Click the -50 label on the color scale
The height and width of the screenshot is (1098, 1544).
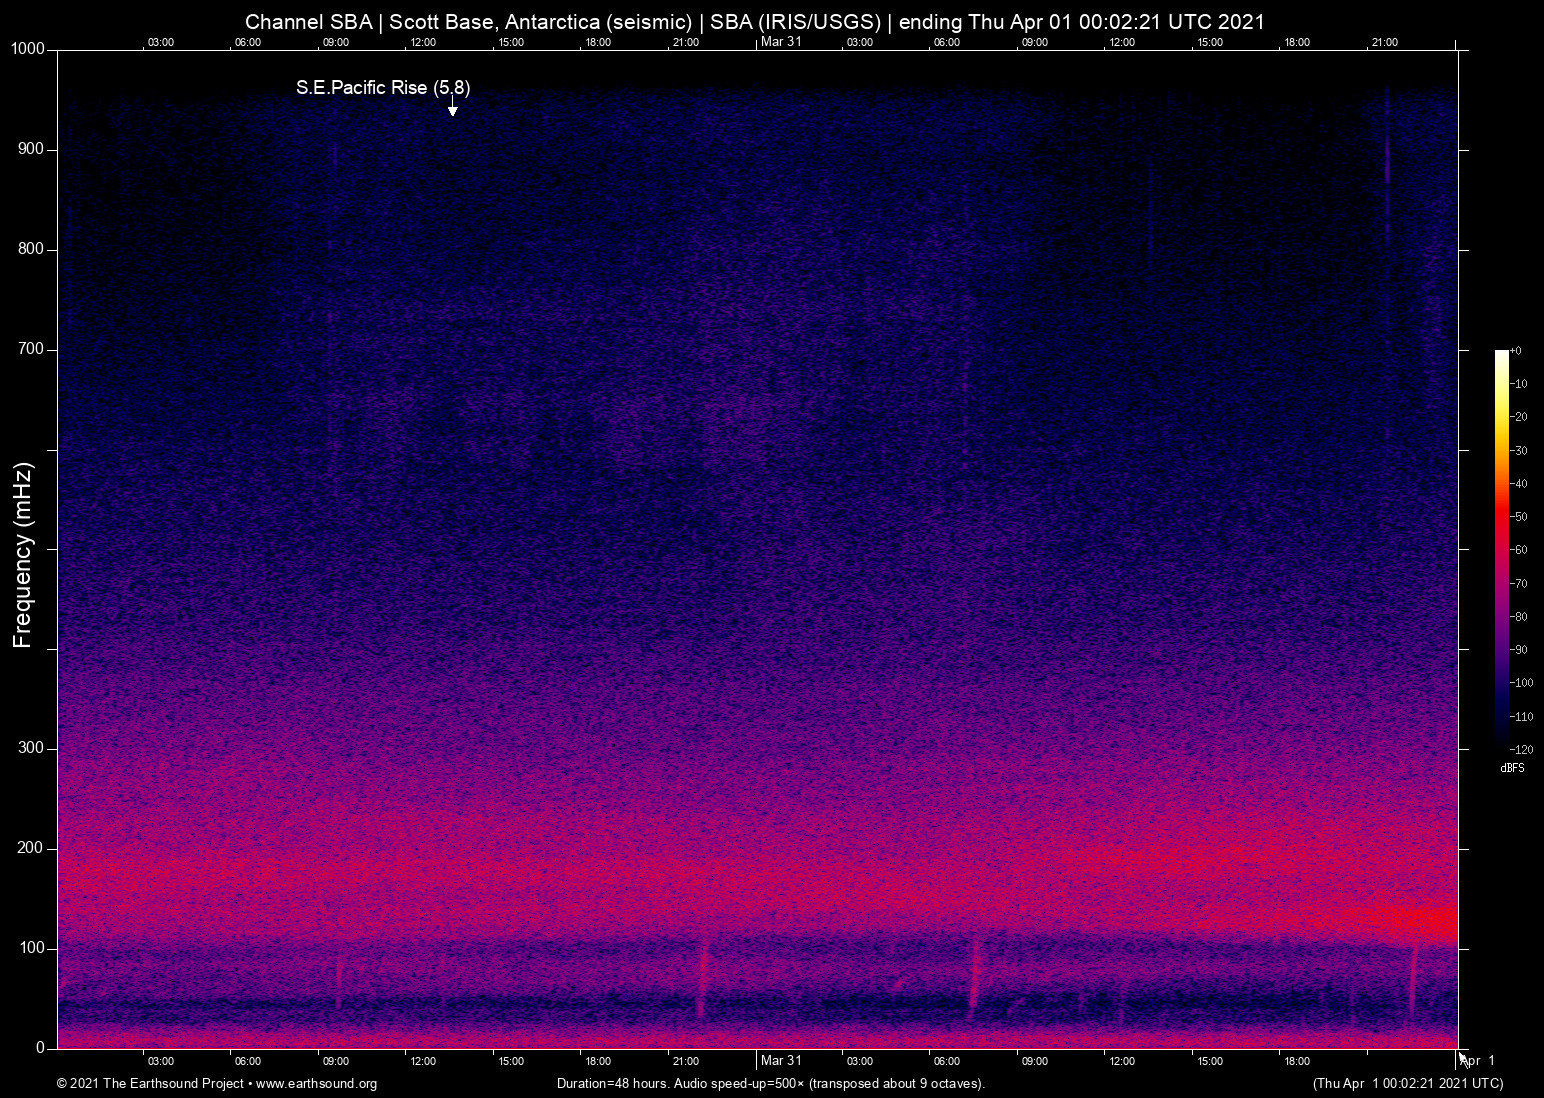[1519, 517]
